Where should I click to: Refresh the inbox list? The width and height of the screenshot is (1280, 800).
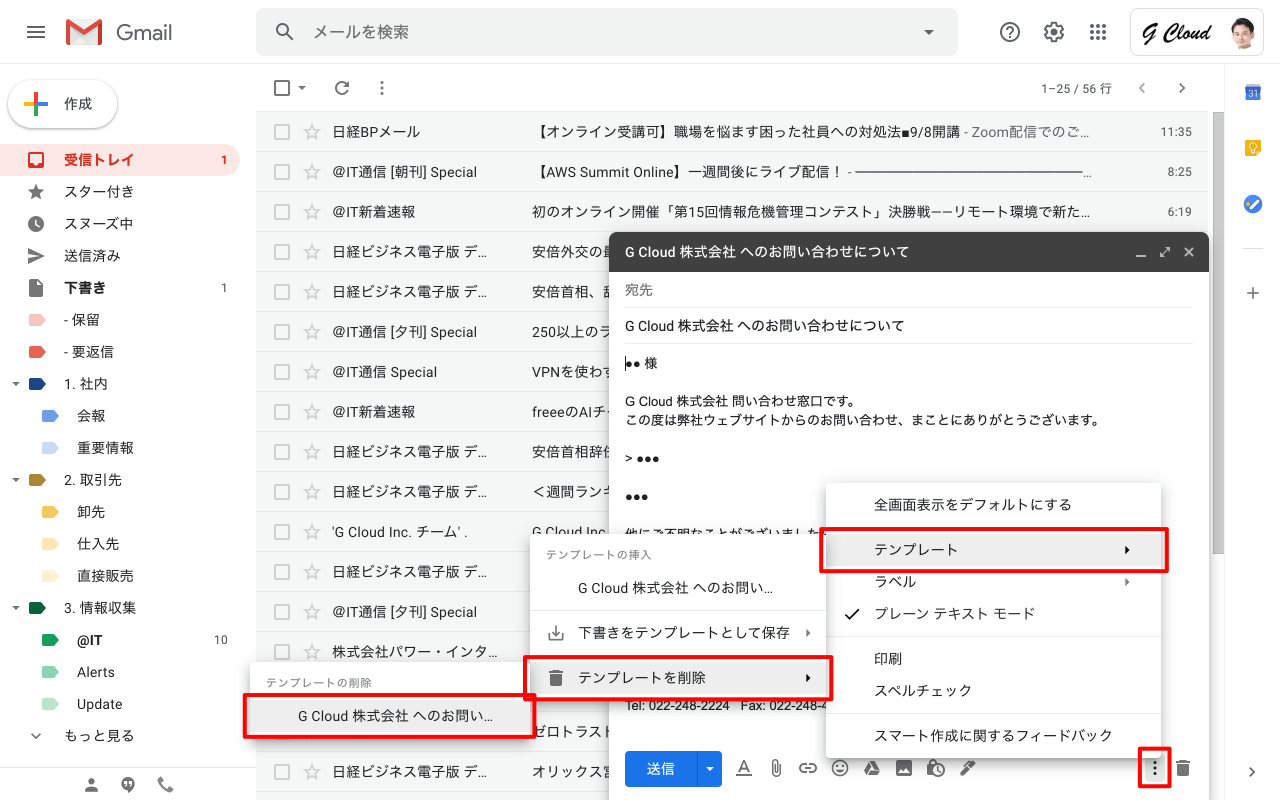pyautogui.click(x=342, y=88)
